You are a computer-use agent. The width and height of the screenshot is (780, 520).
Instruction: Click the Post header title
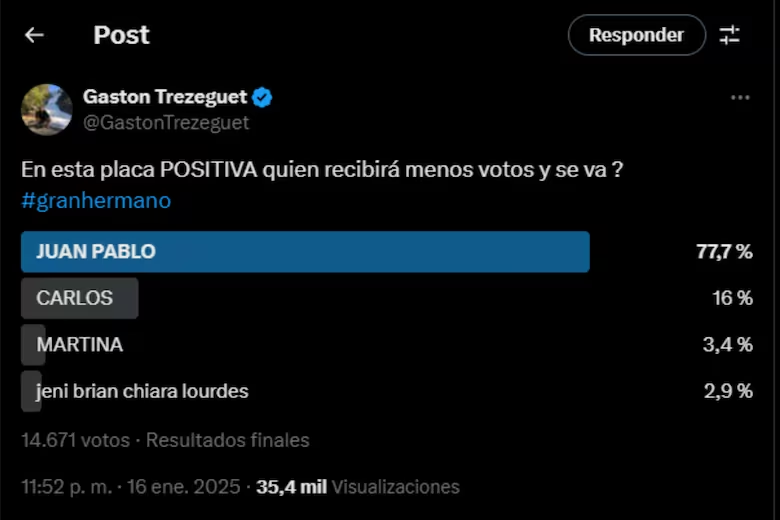121,35
